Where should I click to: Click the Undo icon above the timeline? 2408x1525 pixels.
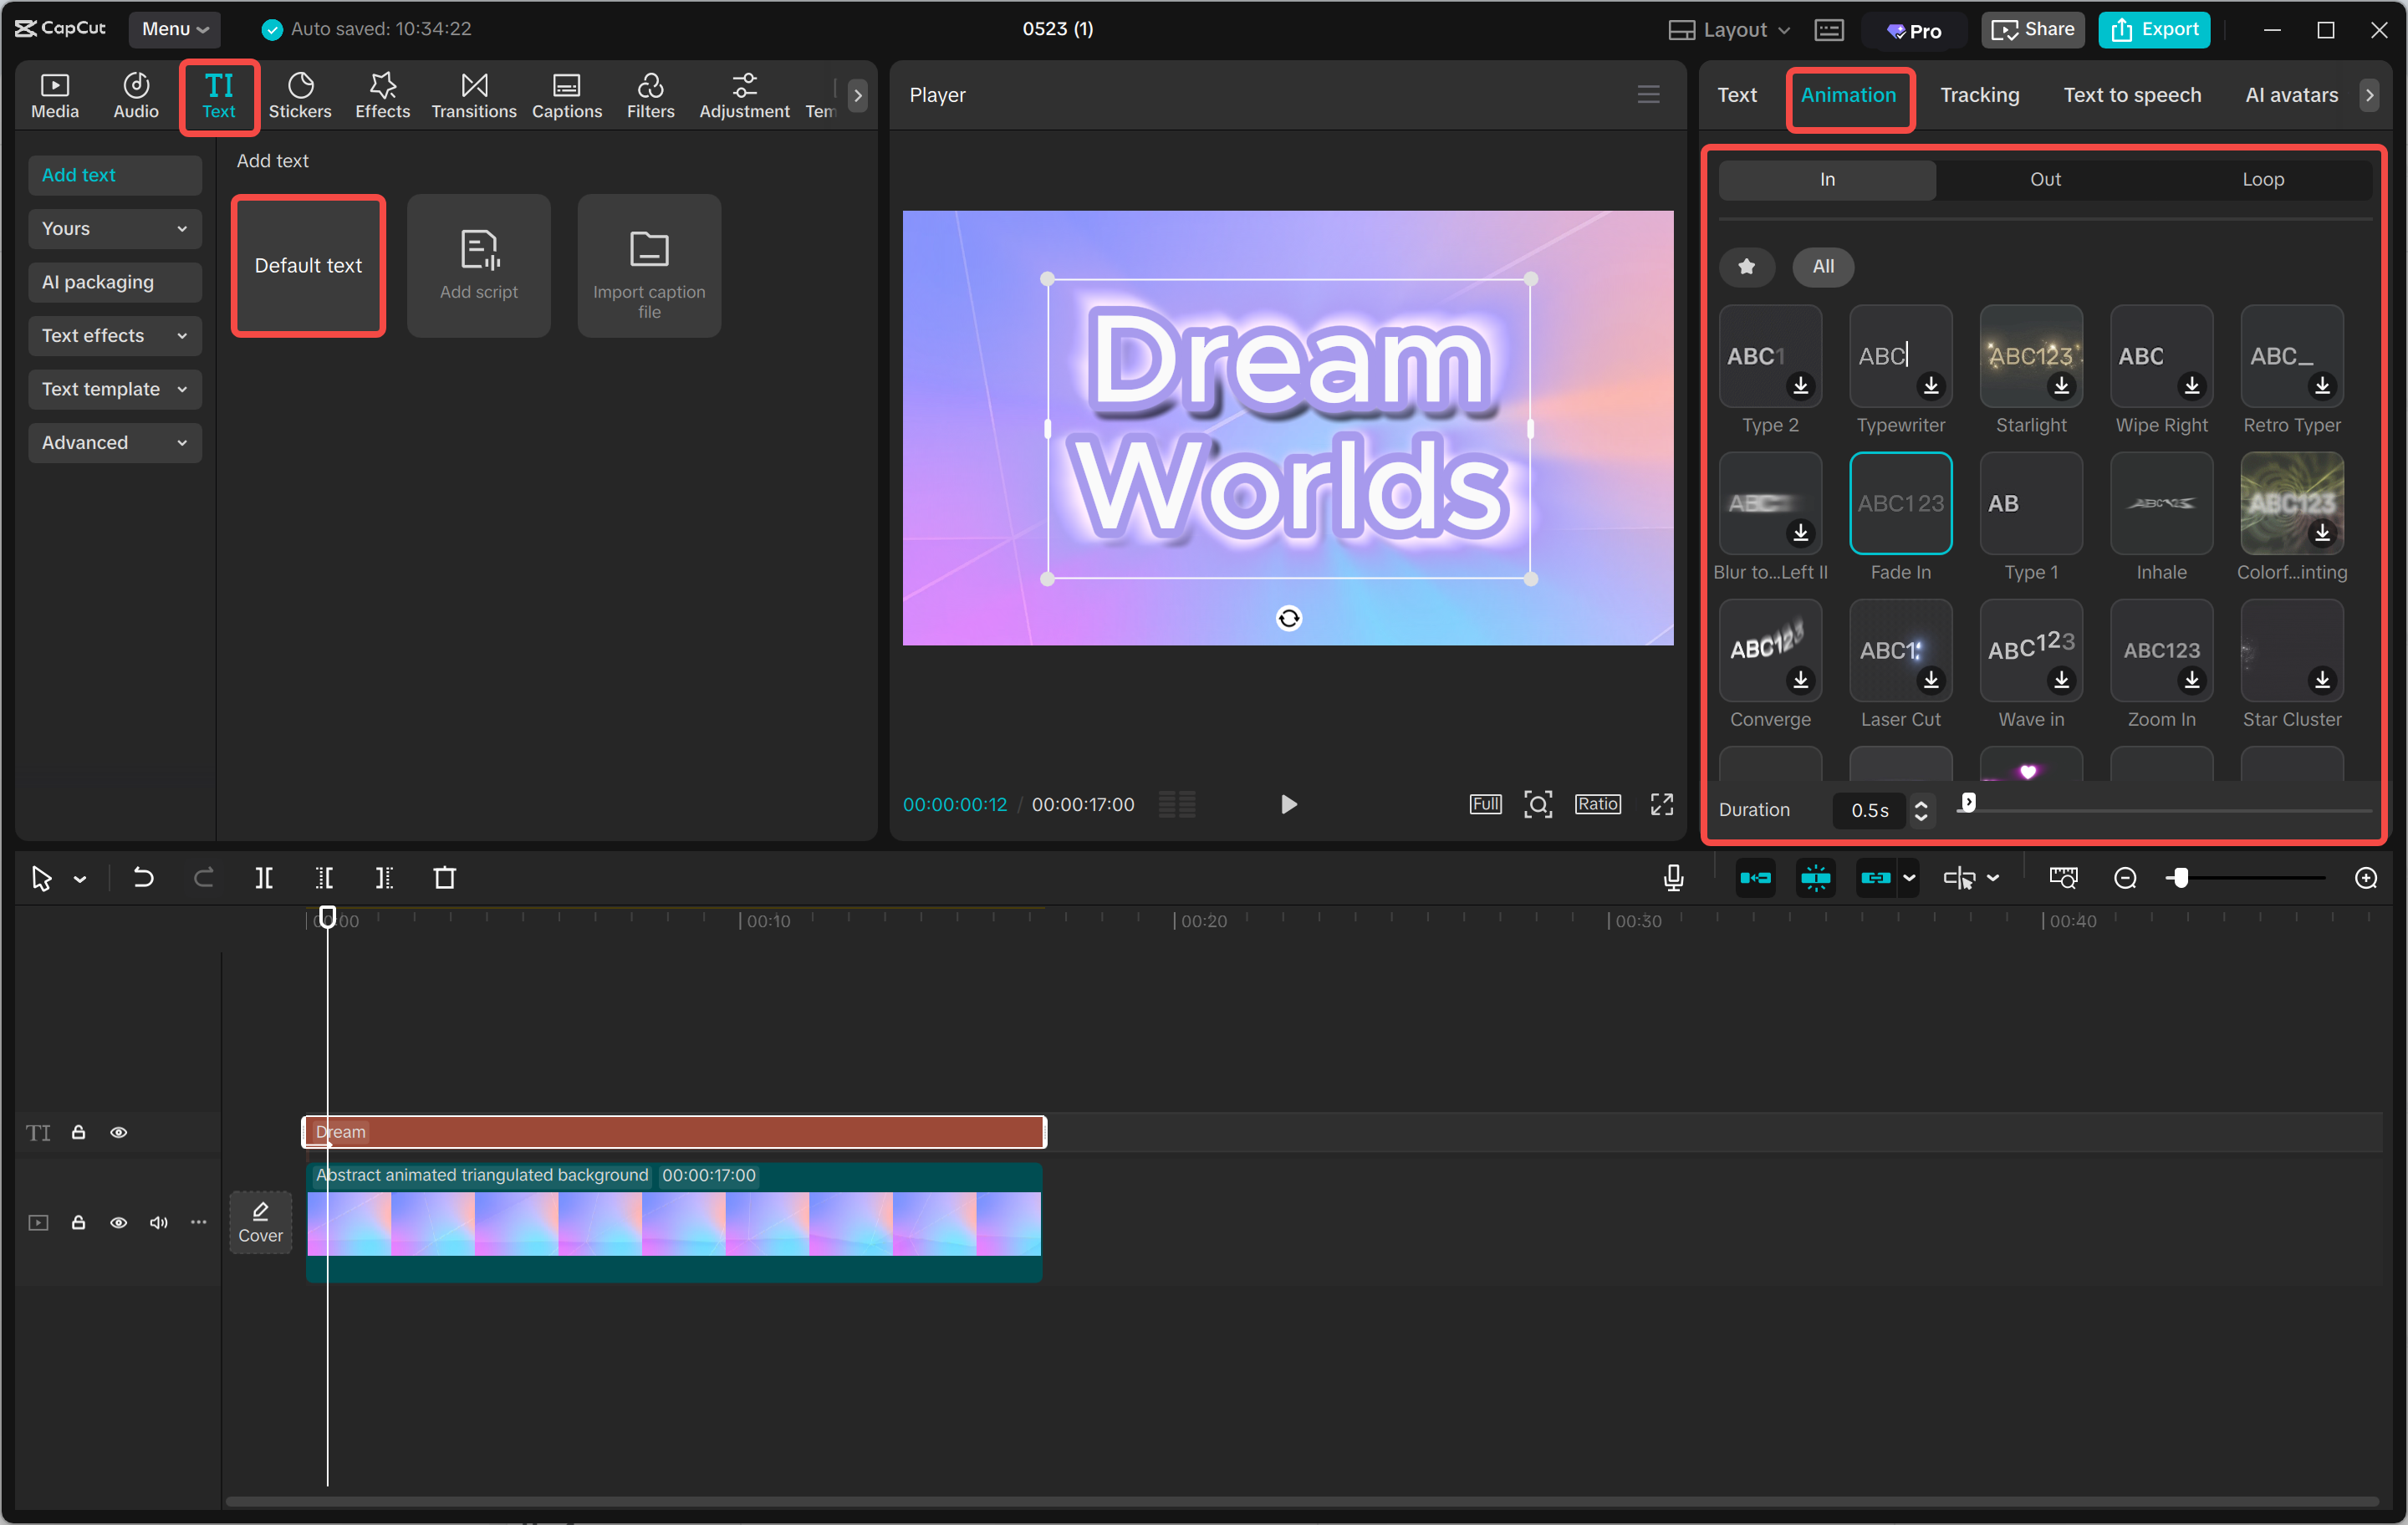point(143,877)
